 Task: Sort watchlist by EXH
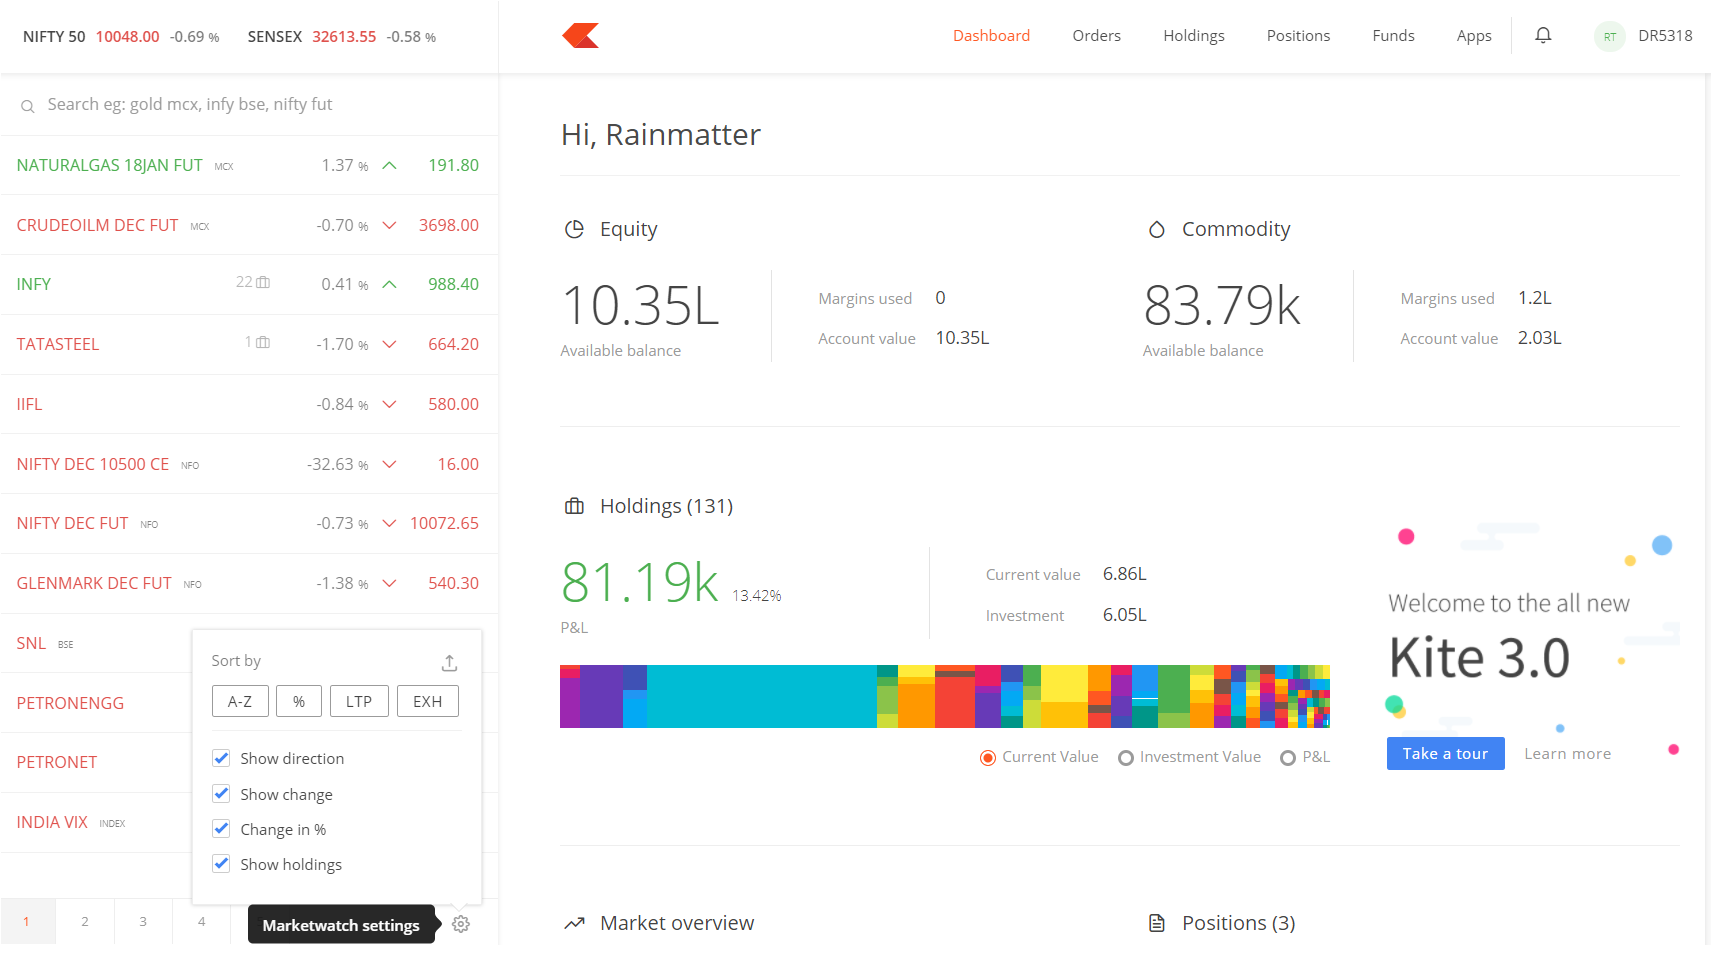click(428, 701)
